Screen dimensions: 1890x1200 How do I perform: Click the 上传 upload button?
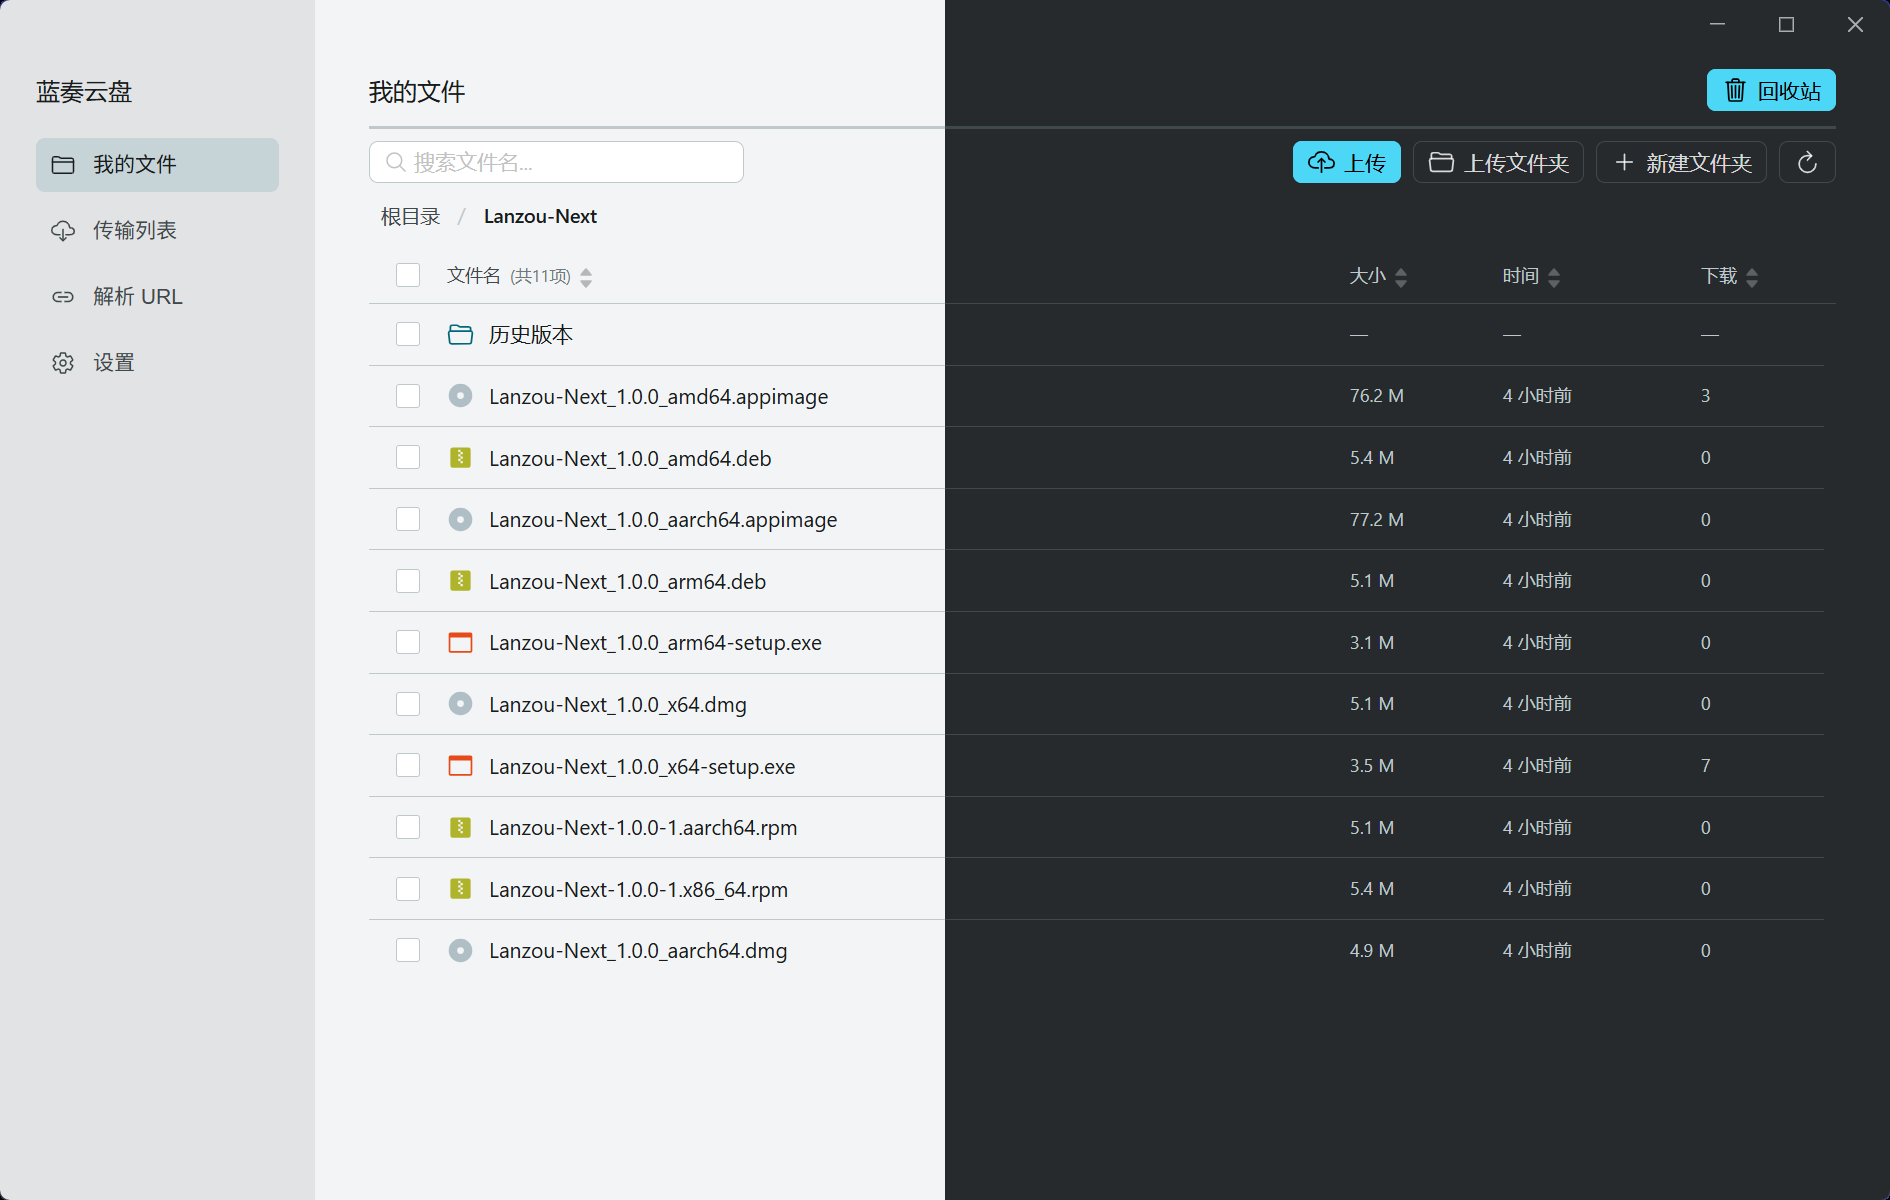(1346, 162)
